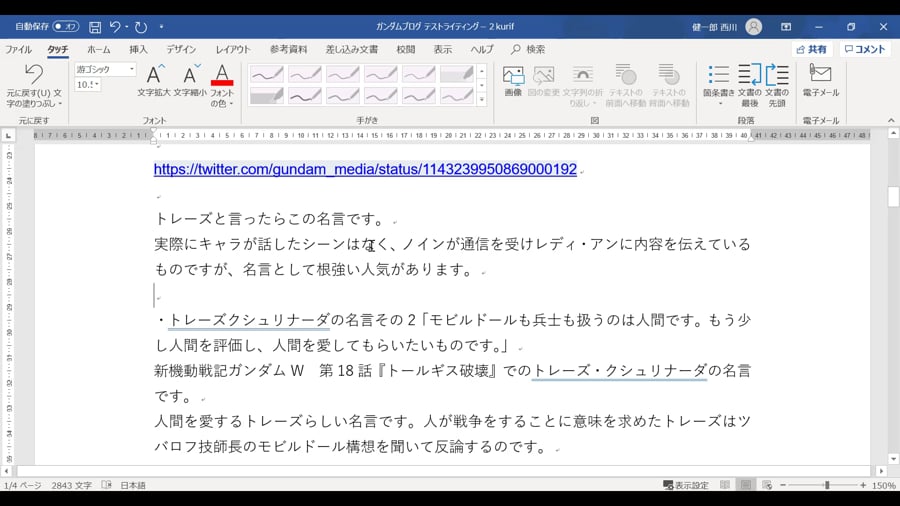
Task: Jump to document start with 文書の先頭
Action: (777, 85)
